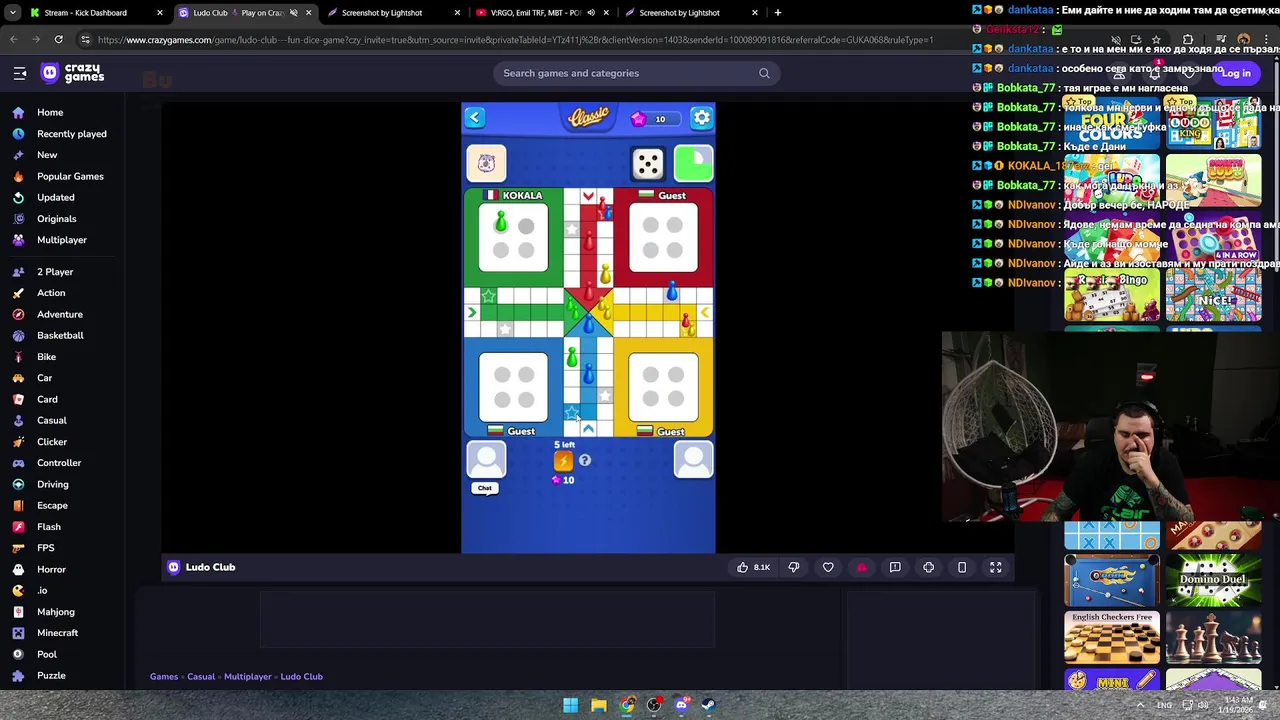The width and height of the screenshot is (1280, 720).
Task: Open the CrazyGames hamburger menu
Action: pyautogui.click(x=19, y=73)
